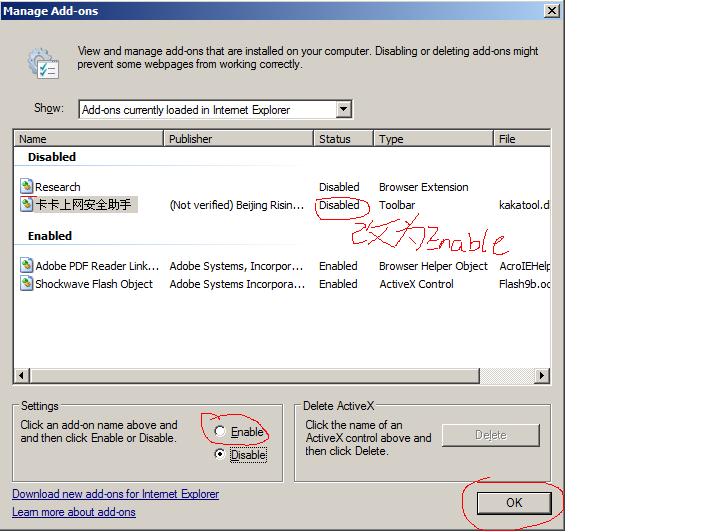Viewport: 720px width, 532px height.
Task: Open Download new add-ons for Internet Explorer link
Action: coord(116,494)
